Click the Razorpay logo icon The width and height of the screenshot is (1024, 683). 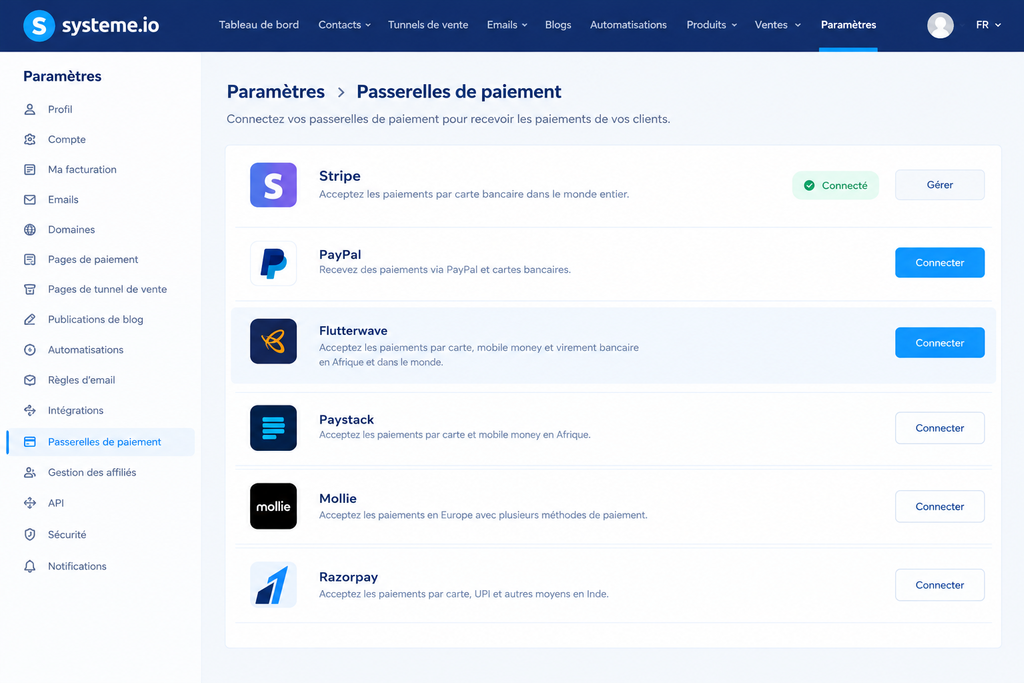coord(273,584)
